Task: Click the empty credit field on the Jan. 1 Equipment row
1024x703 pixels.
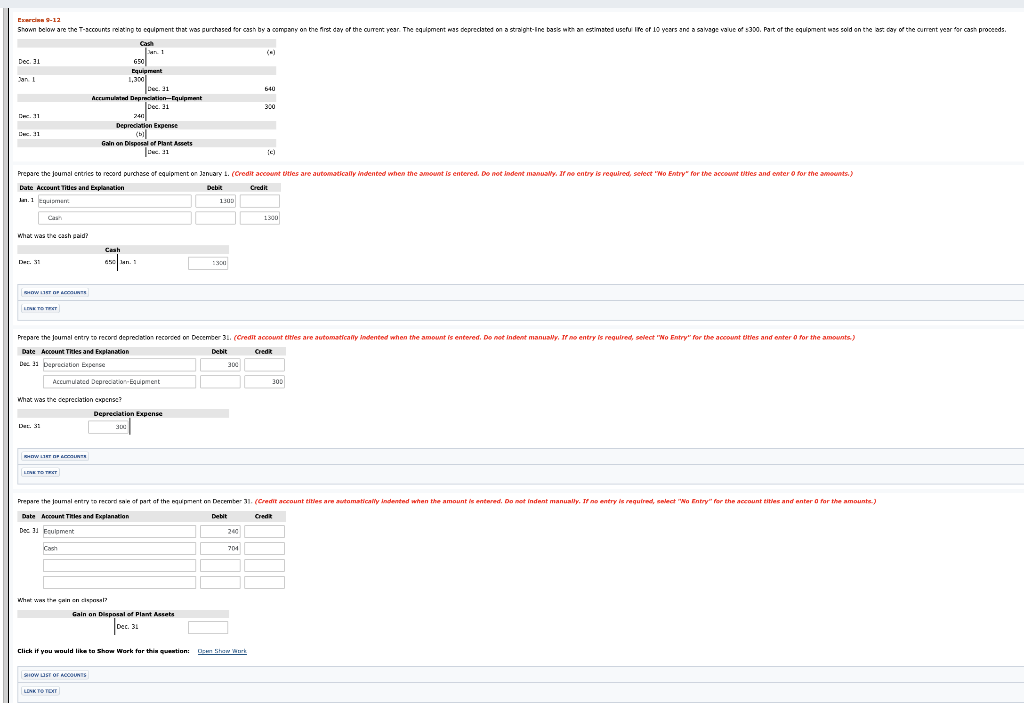Action: click(260, 201)
